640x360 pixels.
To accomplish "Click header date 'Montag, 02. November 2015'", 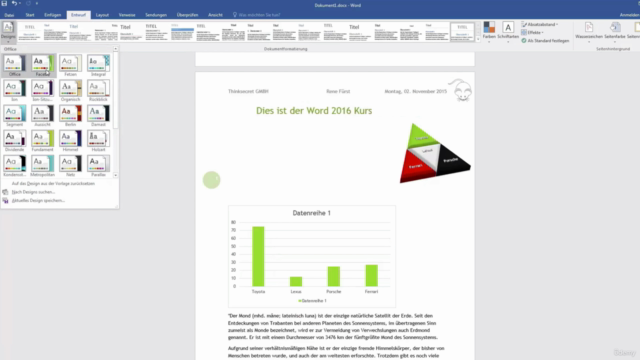I will click(416, 91).
